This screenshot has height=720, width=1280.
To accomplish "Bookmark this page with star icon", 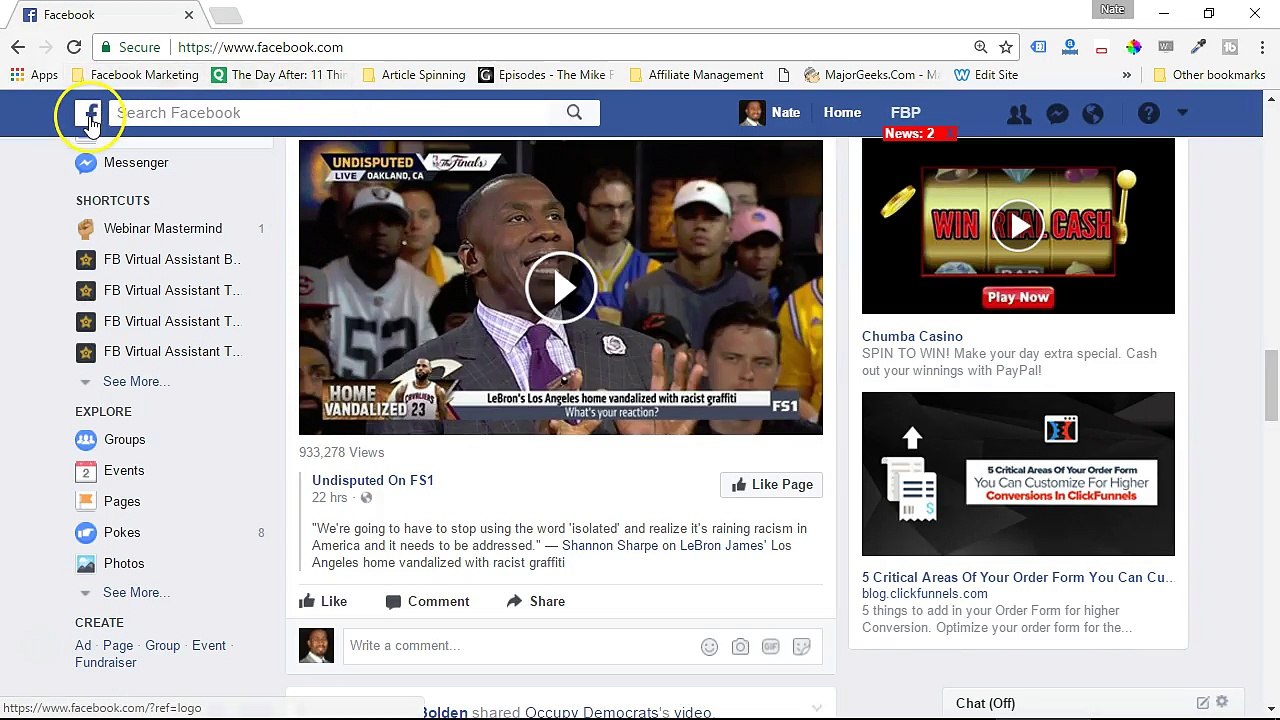I will (1006, 47).
